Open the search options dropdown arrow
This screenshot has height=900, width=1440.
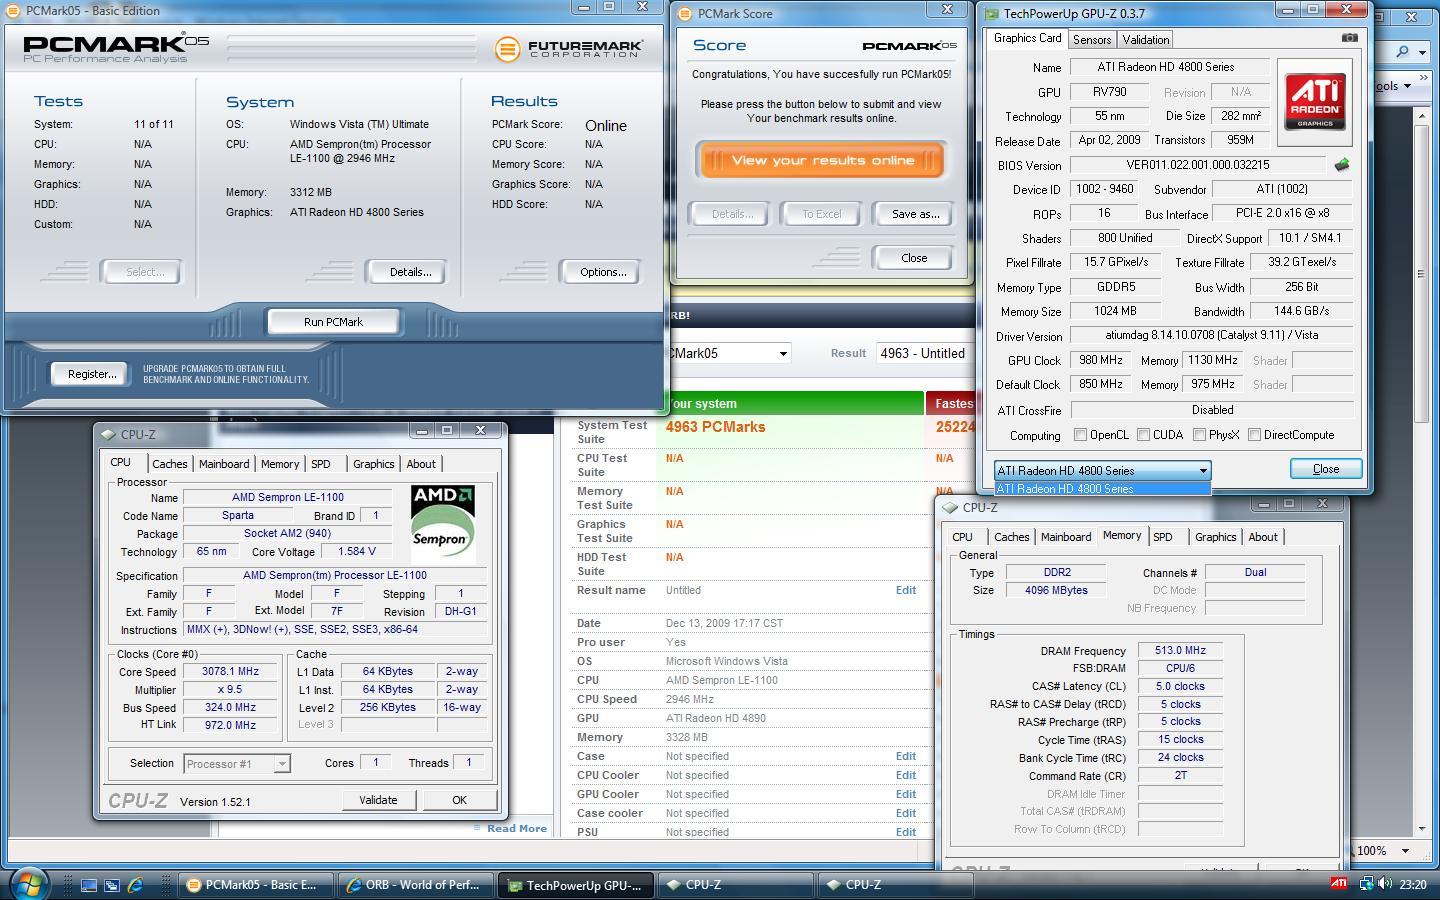coord(1423,51)
